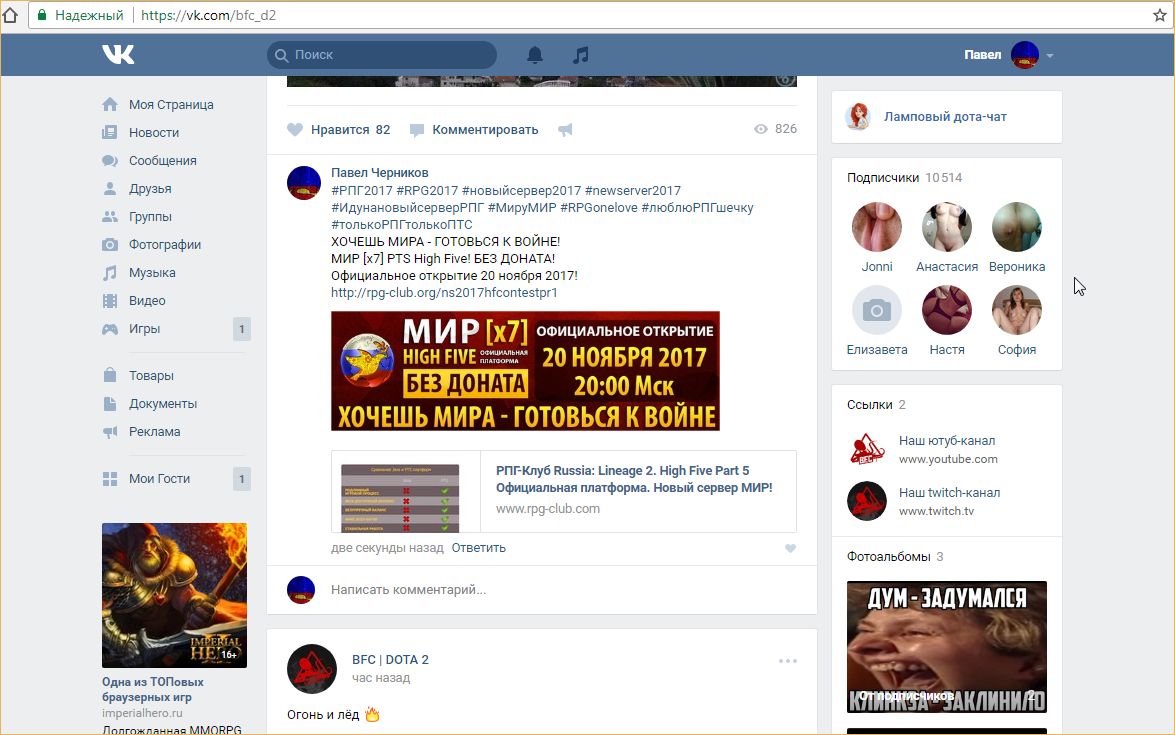Image resolution: width=1175 pixels, height=735 pixels.
Task: Open Павел Черников commenter name link
Action: coord(380,173)
